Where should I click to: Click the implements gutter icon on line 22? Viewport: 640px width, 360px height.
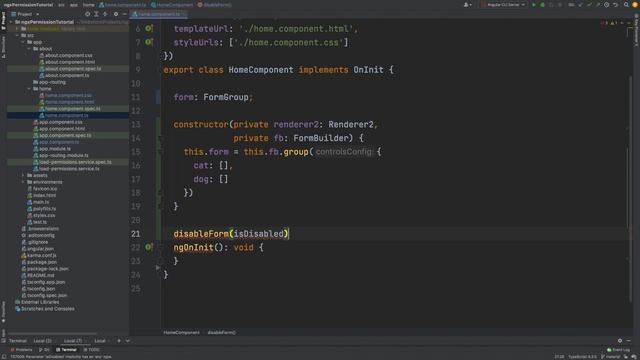[x=149, y=247]
